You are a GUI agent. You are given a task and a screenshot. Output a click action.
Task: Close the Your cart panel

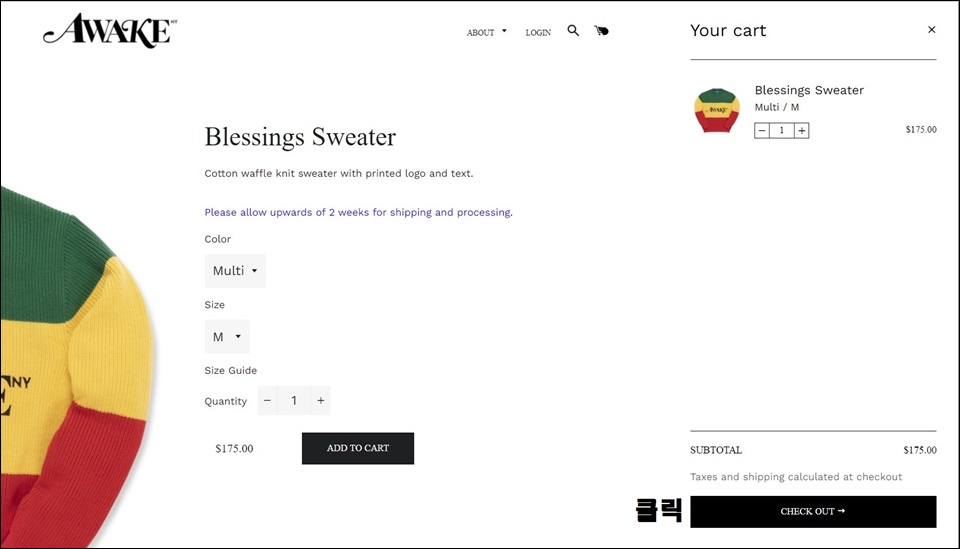point(931,29)
